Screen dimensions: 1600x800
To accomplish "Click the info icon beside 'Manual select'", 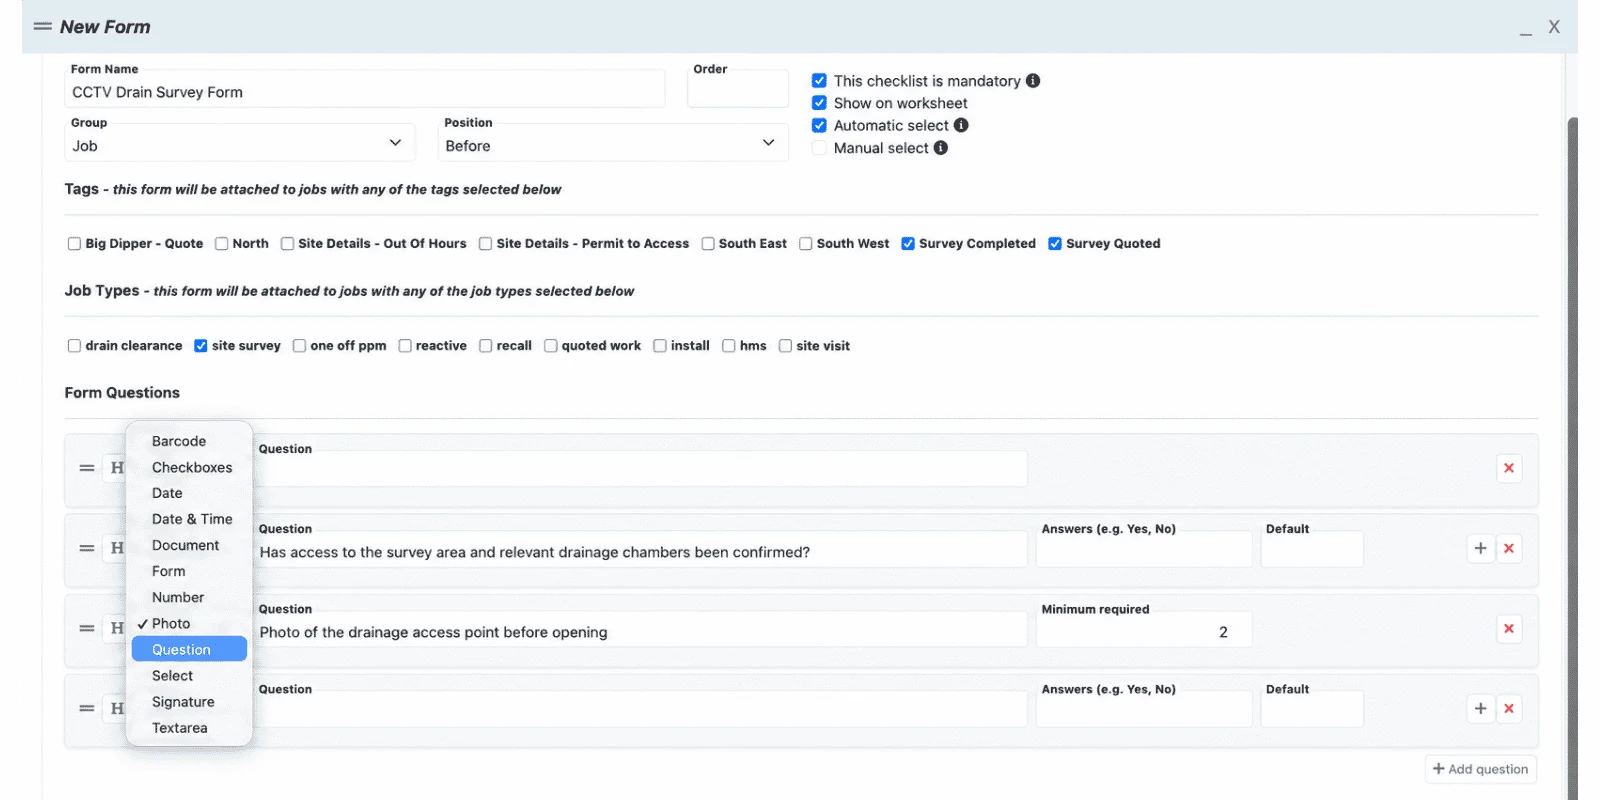I will tap(941, 148).
